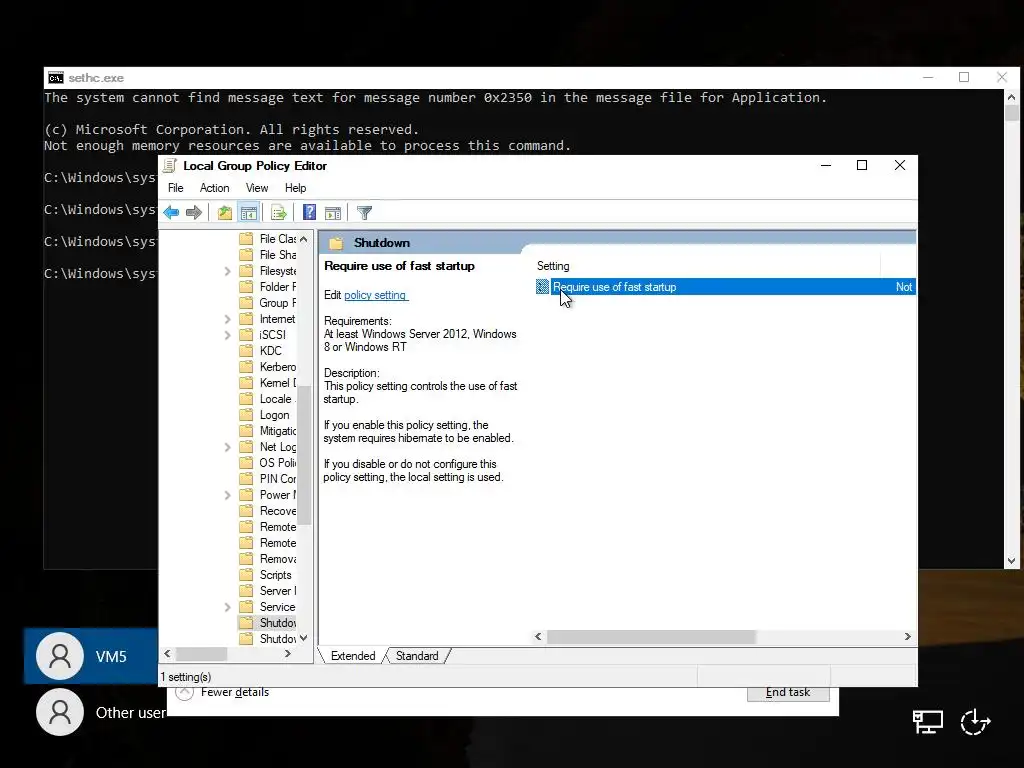Click folder icon of Logon tree node
The height and width of the screenshot is (768, 1024).
pos(246,415)
